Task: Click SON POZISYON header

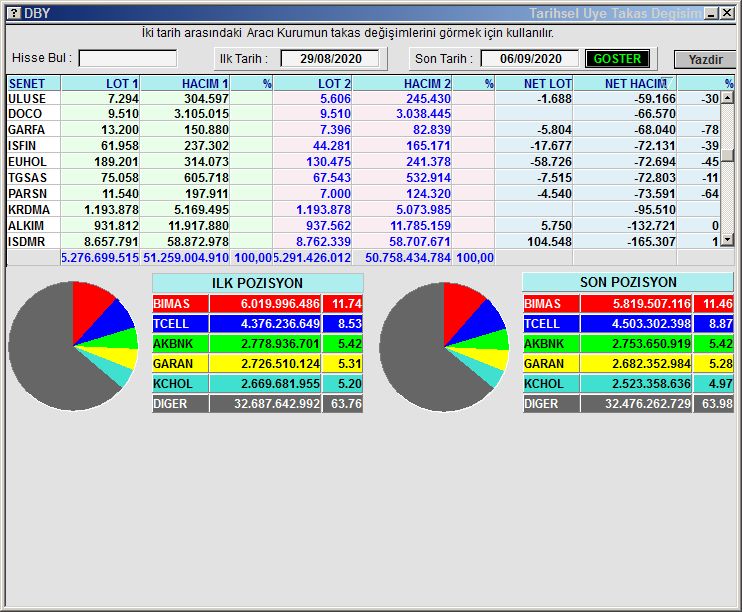Action: [x=628, y=282]
